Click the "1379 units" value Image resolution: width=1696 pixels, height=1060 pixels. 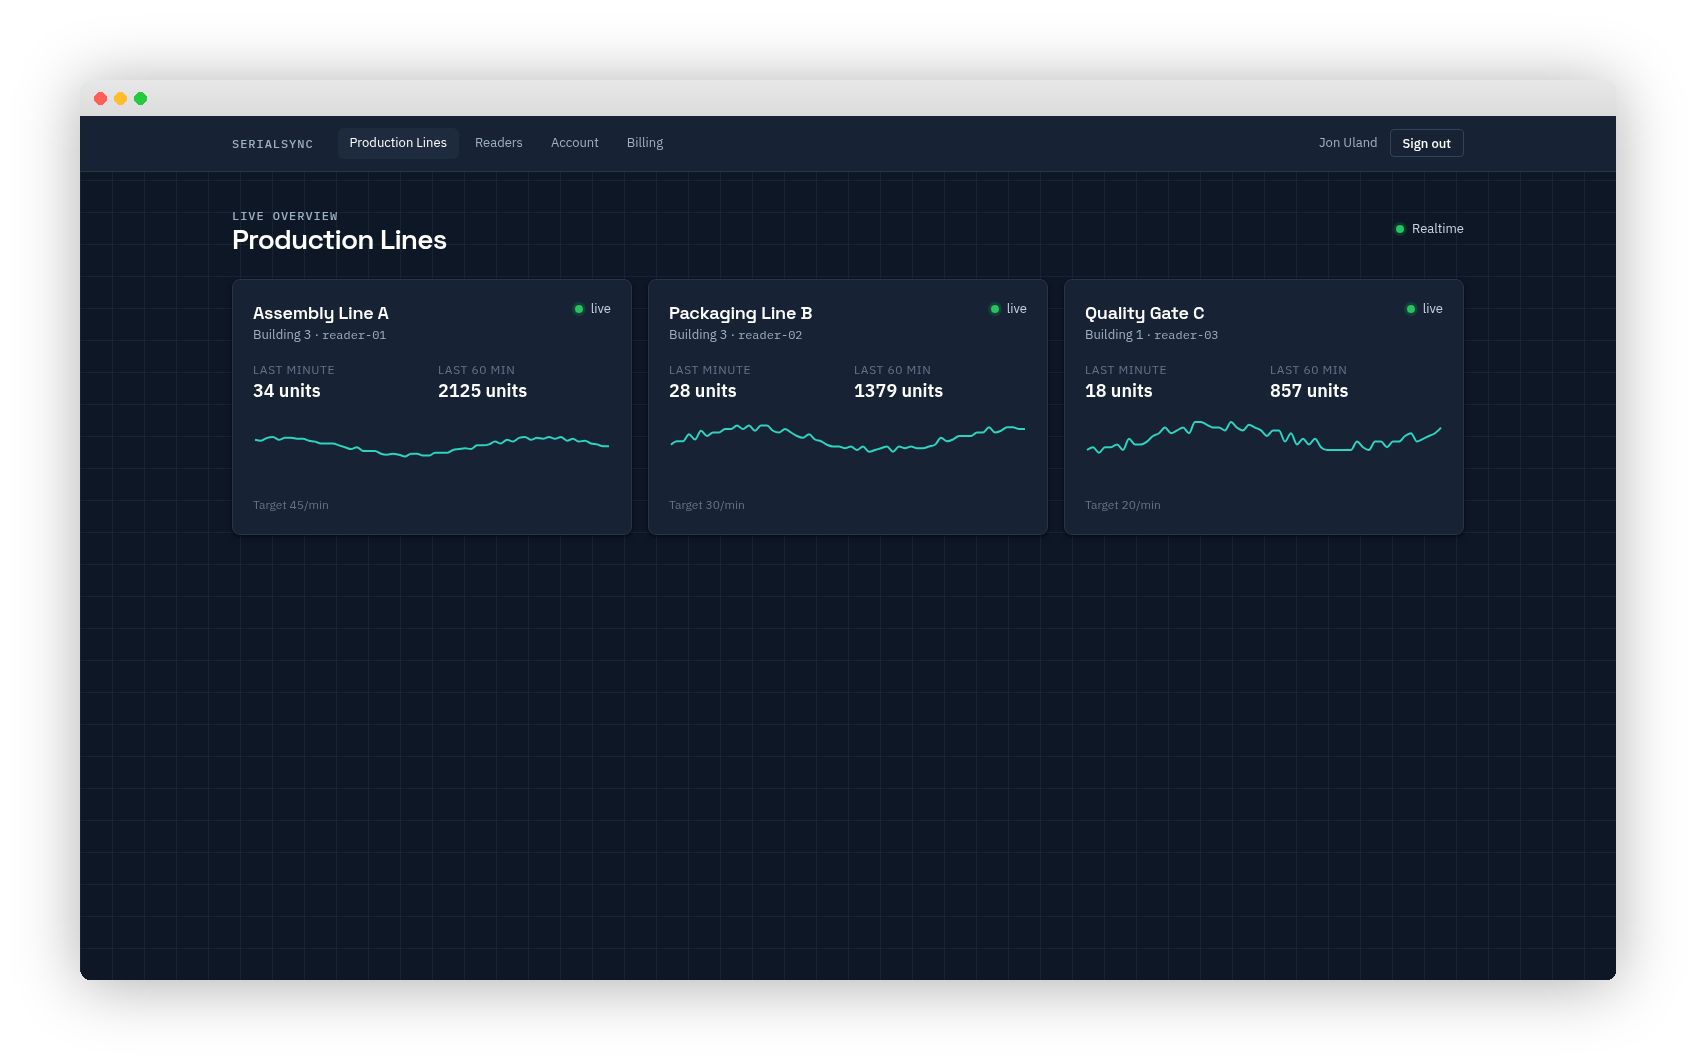pos(898,391)
